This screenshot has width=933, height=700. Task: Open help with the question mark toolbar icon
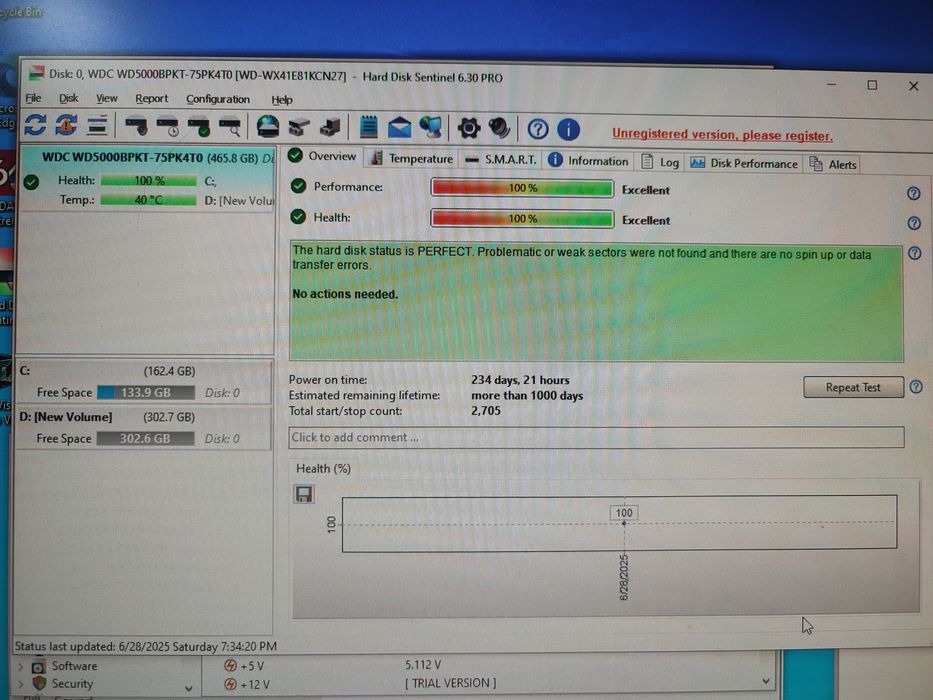538,129
